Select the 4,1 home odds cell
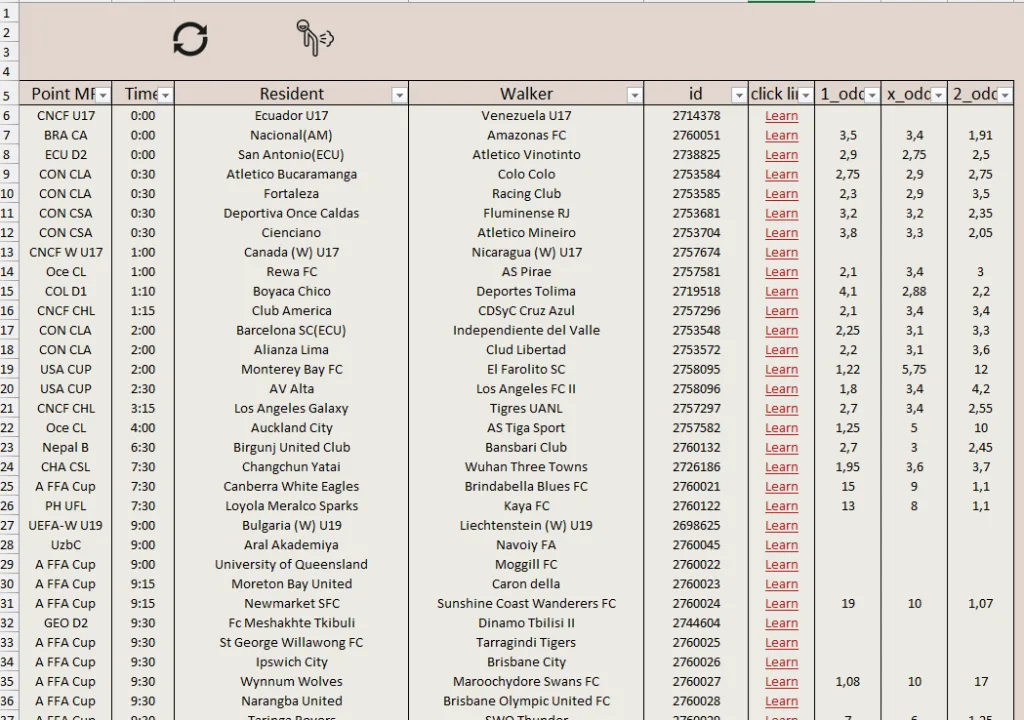 [848, 291]
